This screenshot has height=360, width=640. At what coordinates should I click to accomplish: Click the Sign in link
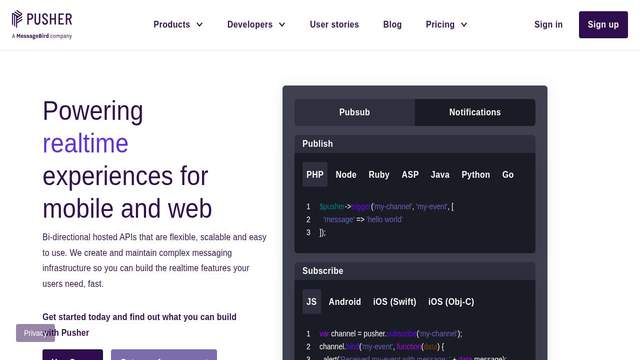548,24
